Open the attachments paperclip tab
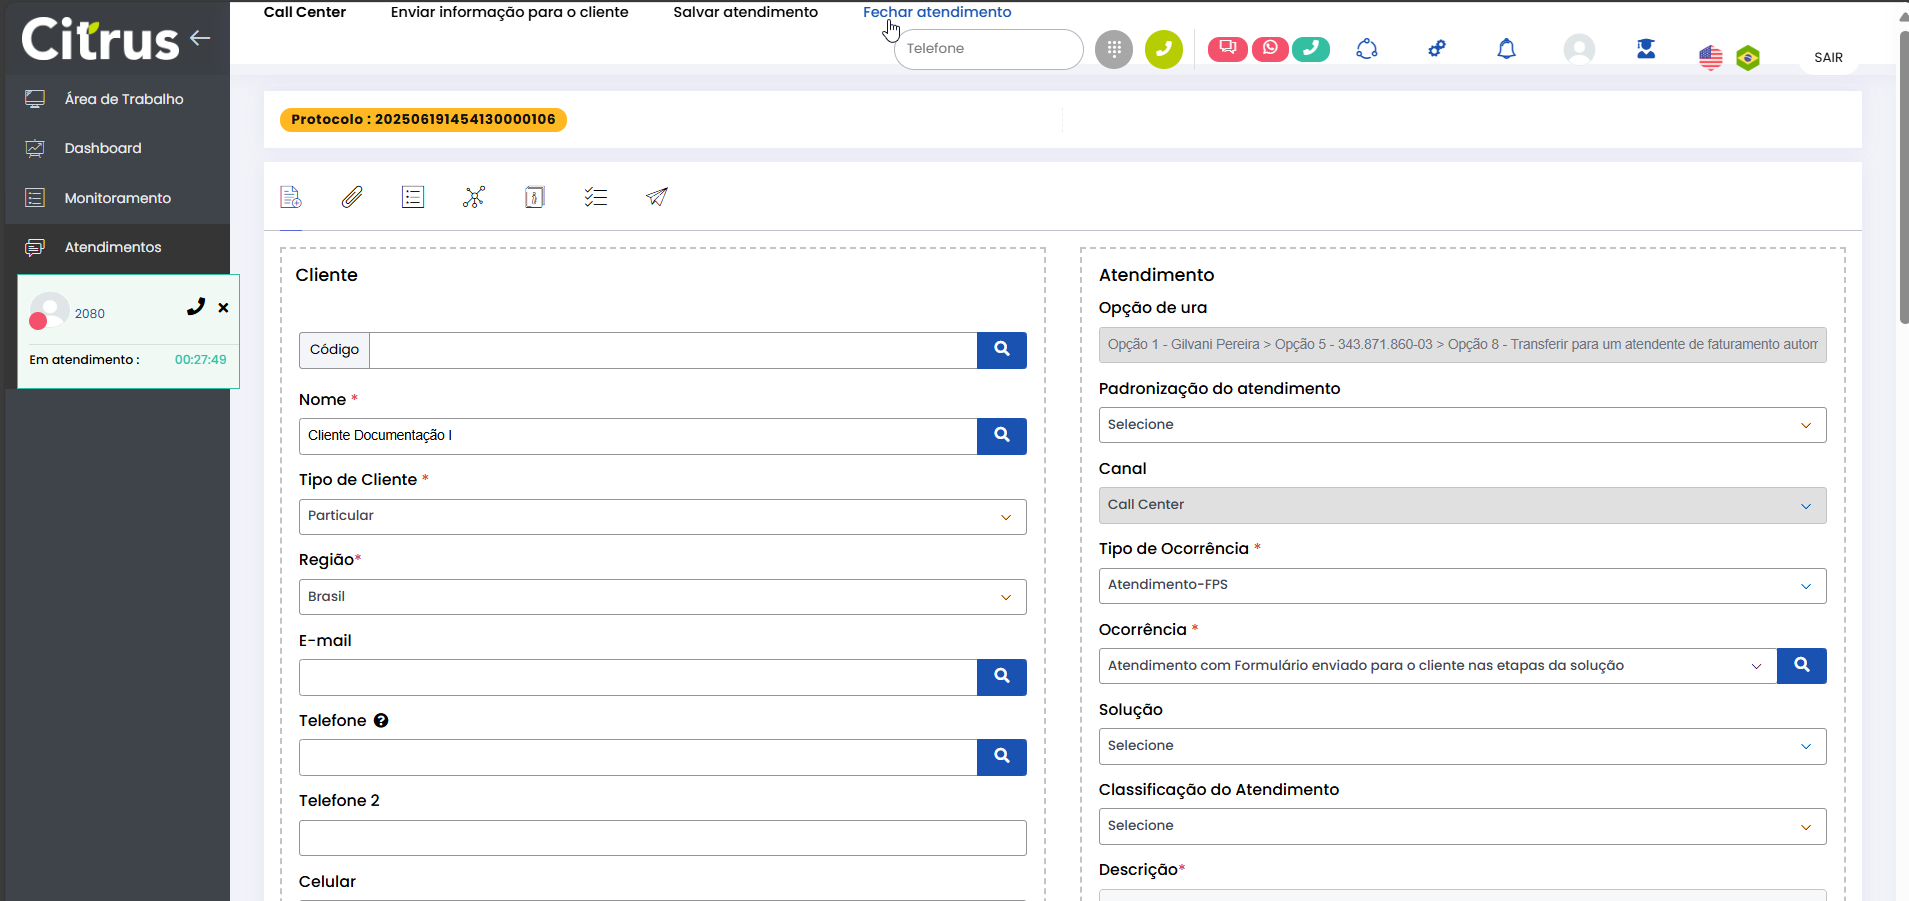This screenshot has width=1909, height=901. tap(352, 197)
